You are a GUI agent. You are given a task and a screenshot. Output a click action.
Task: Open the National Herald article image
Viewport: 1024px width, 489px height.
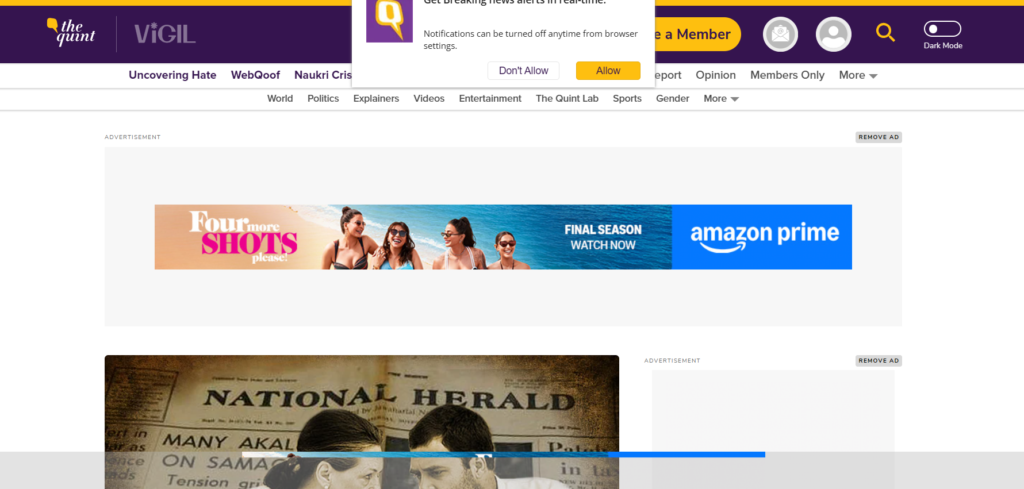point(362,422)
